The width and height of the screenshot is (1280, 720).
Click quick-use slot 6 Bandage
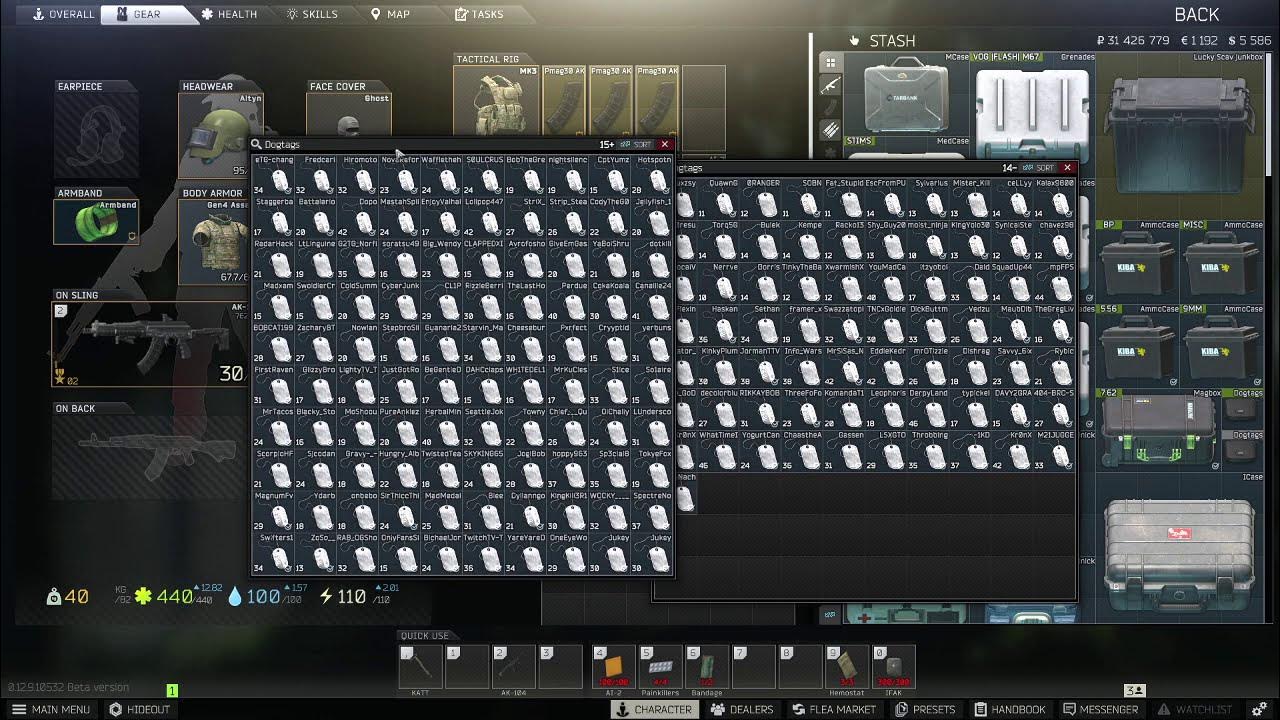[x=706, y=667]
